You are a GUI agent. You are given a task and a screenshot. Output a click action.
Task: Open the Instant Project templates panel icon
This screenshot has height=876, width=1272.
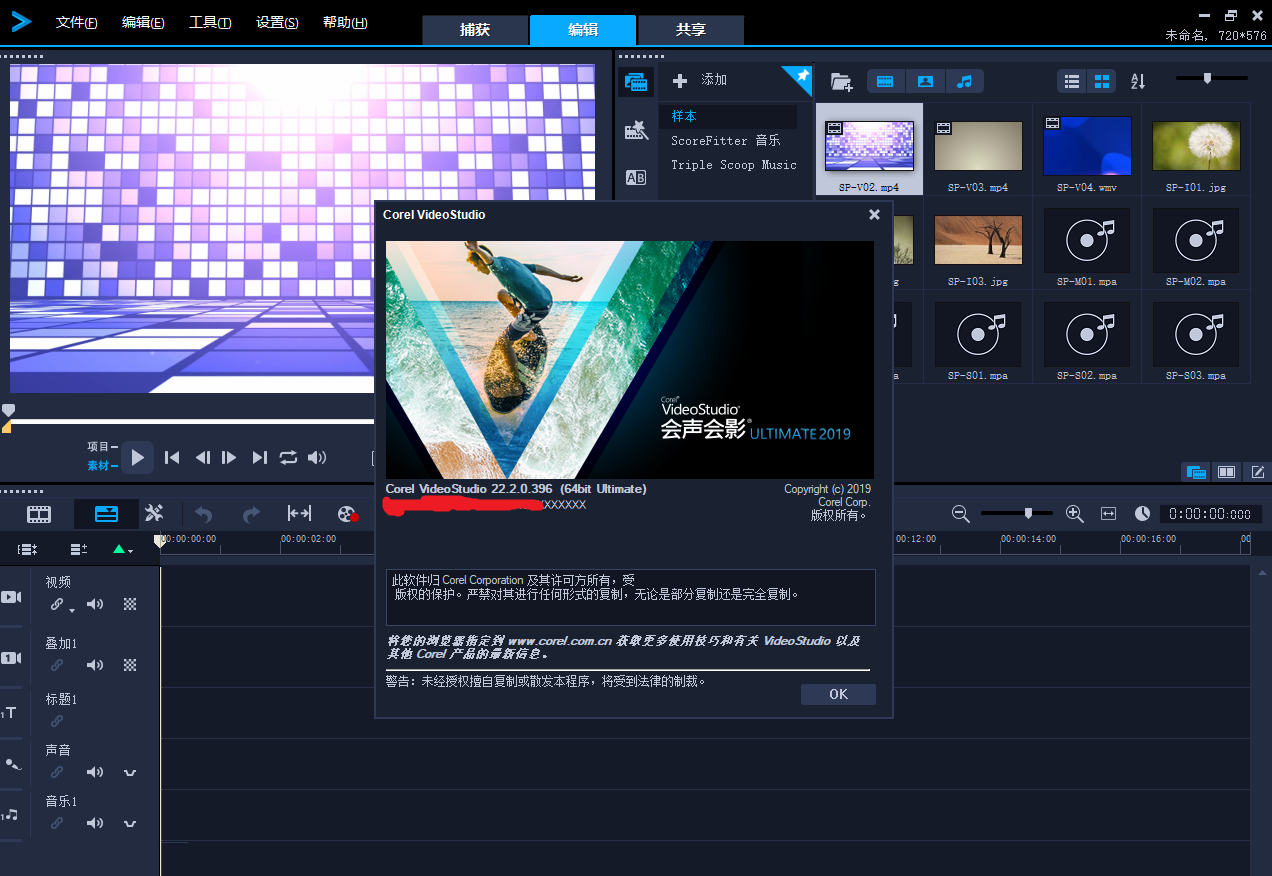(x=636, y=129)
